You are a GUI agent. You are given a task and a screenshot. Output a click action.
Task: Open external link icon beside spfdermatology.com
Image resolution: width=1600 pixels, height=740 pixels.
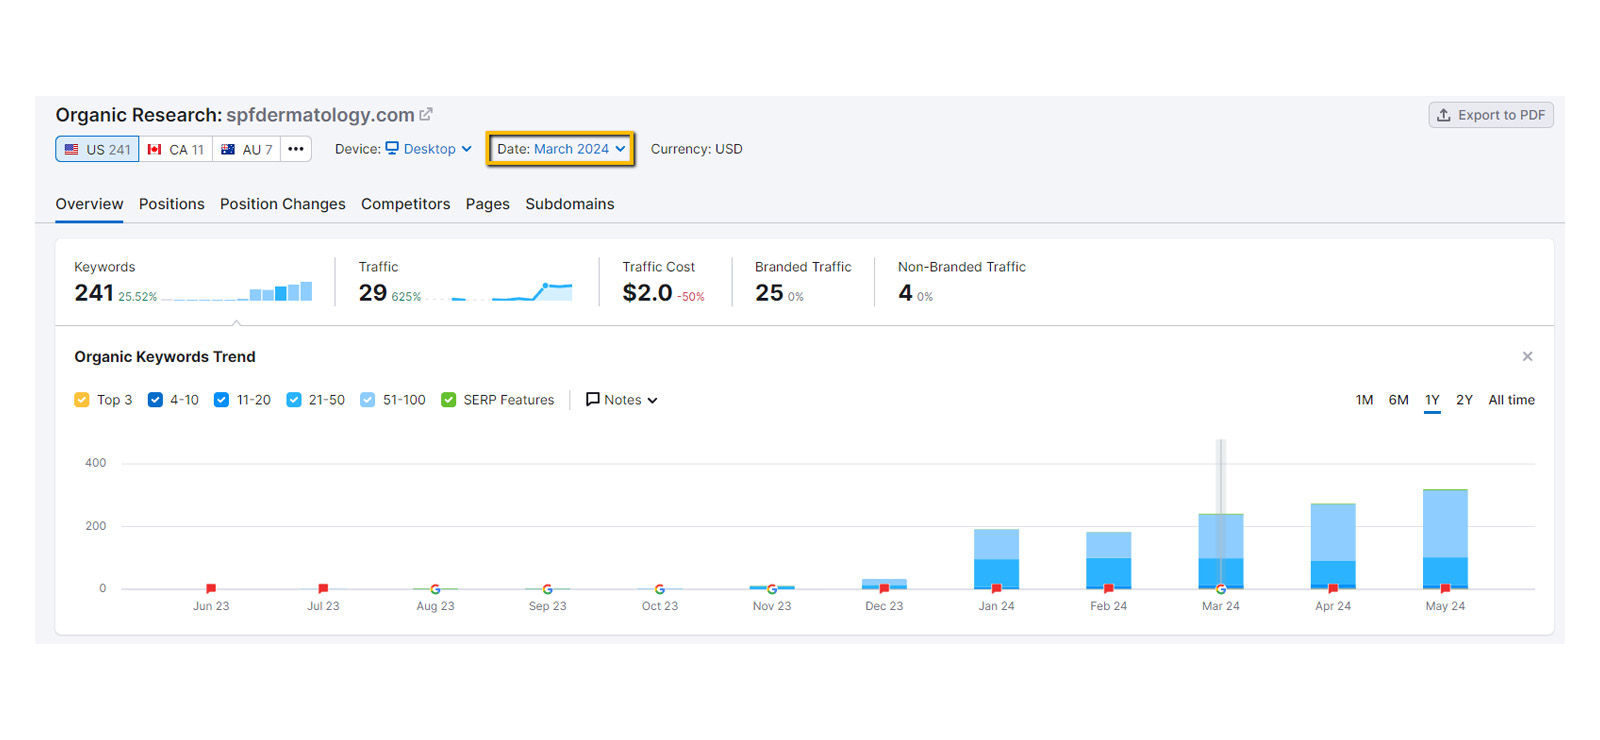[426, 115]
